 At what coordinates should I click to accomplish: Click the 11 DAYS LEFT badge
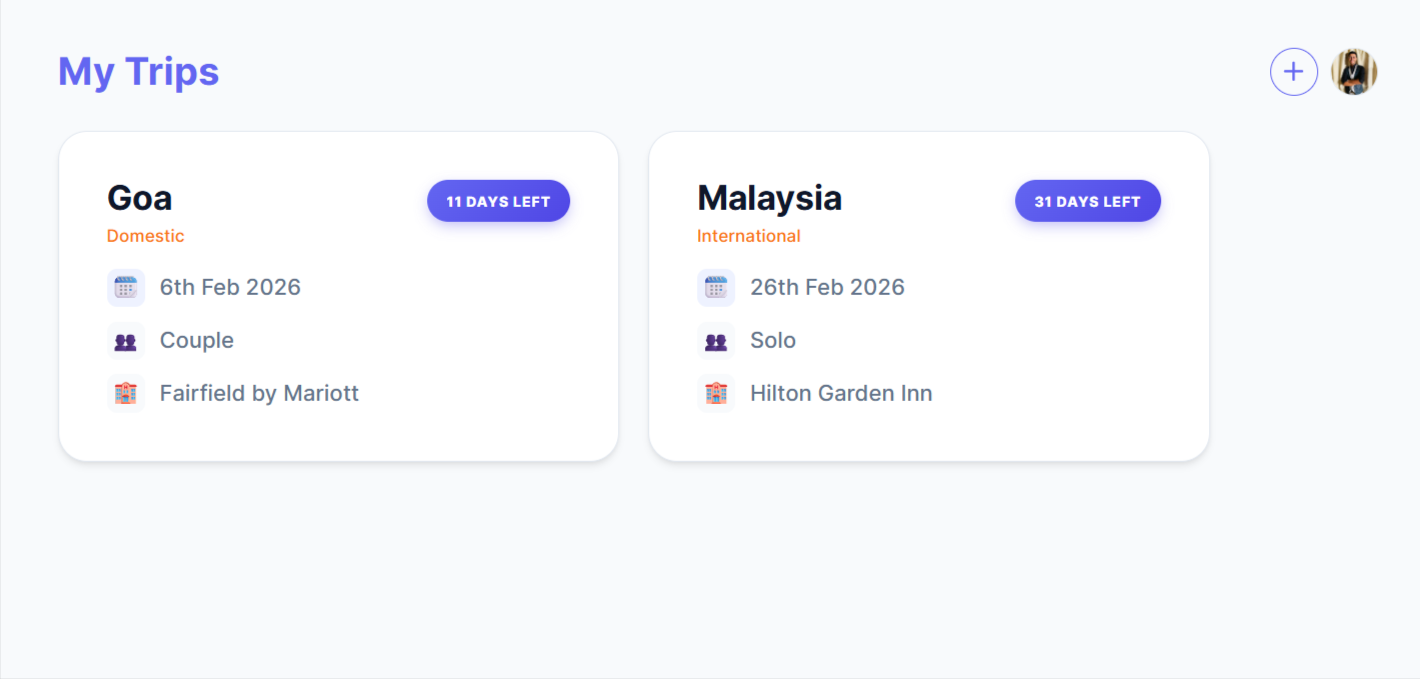[x=498, y=200]
